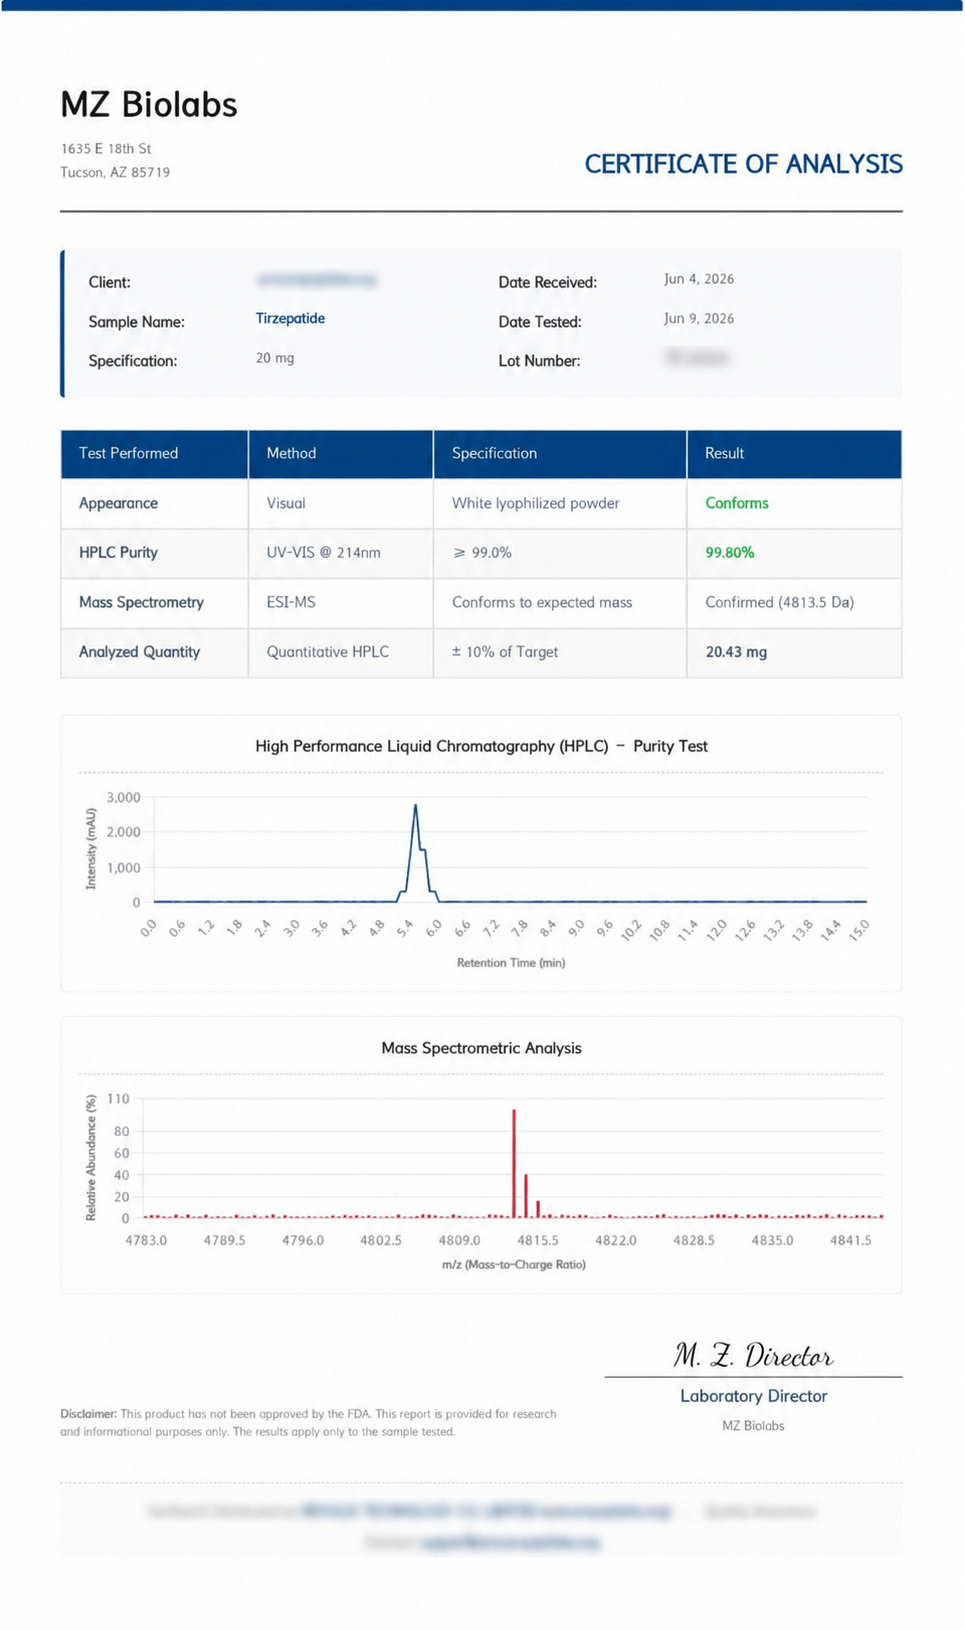Click the 'Retention Time (min)' axis label

click(x=511, y=963)
